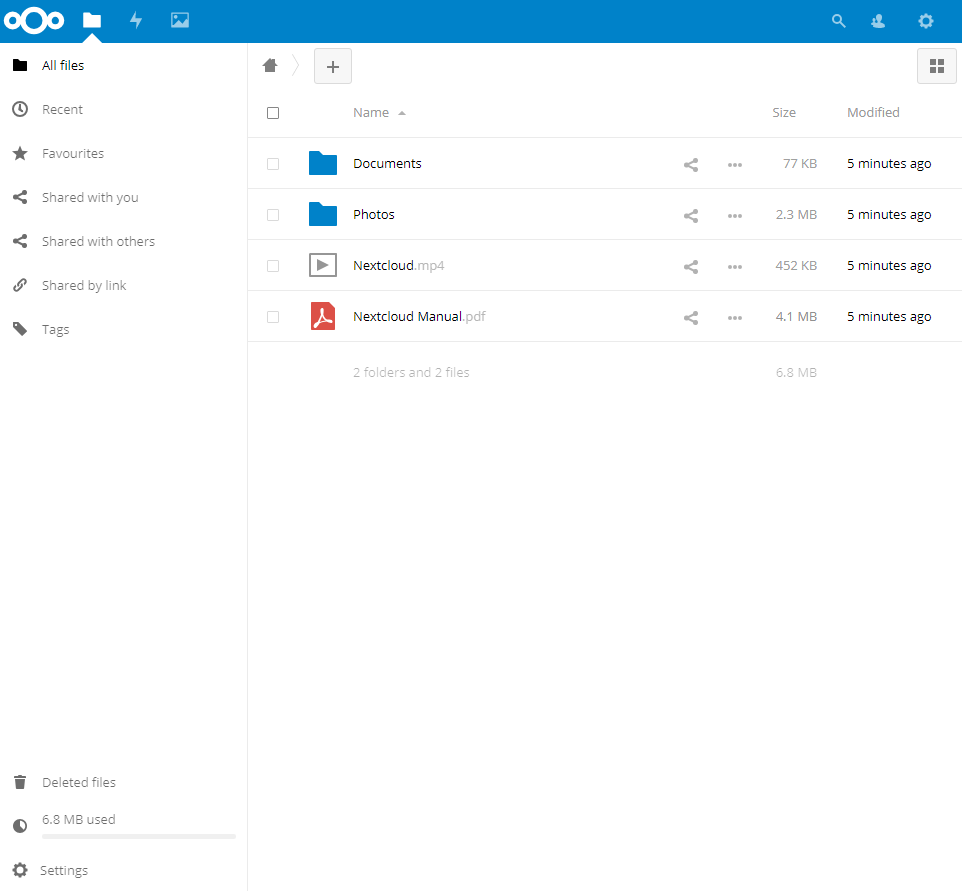Click Photos size 2.3 MB
The width and height of the screenshot is (962, 891).
796,215
